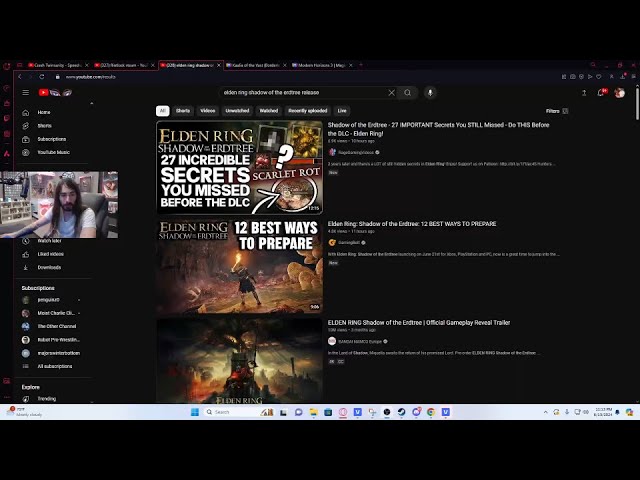Open the YouTube hamburger guide menu
Screen dimensions: 640x480
tap(26, 93)
